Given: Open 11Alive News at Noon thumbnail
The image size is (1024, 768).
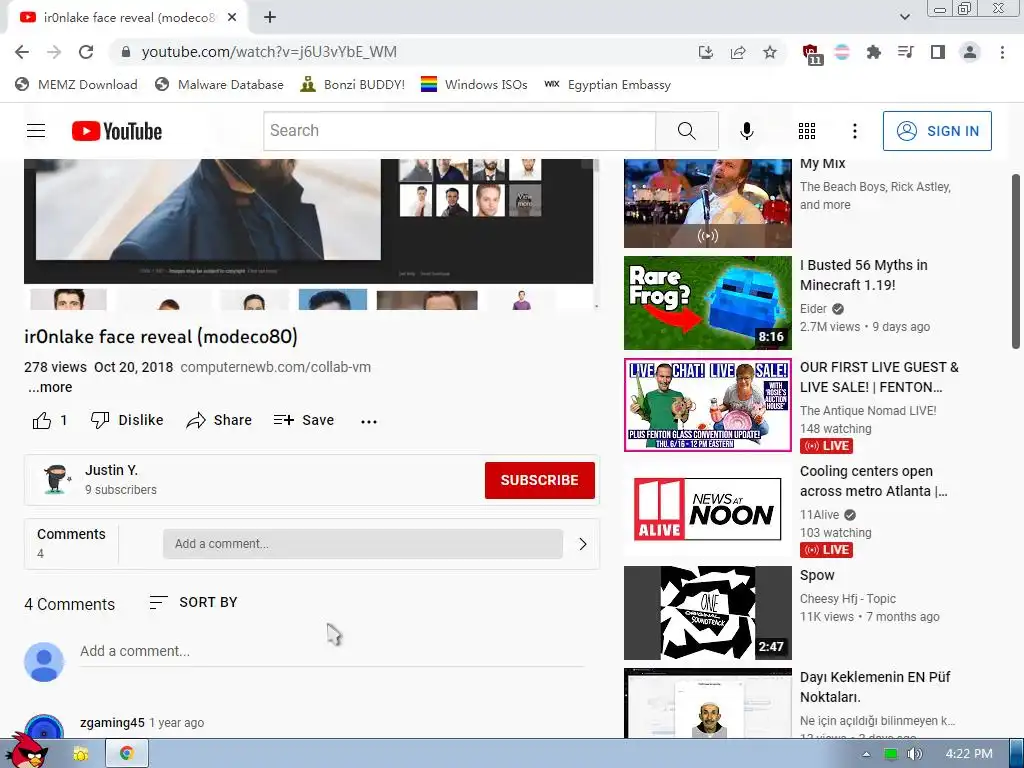Looking at the screenshot, I should 707,509.
